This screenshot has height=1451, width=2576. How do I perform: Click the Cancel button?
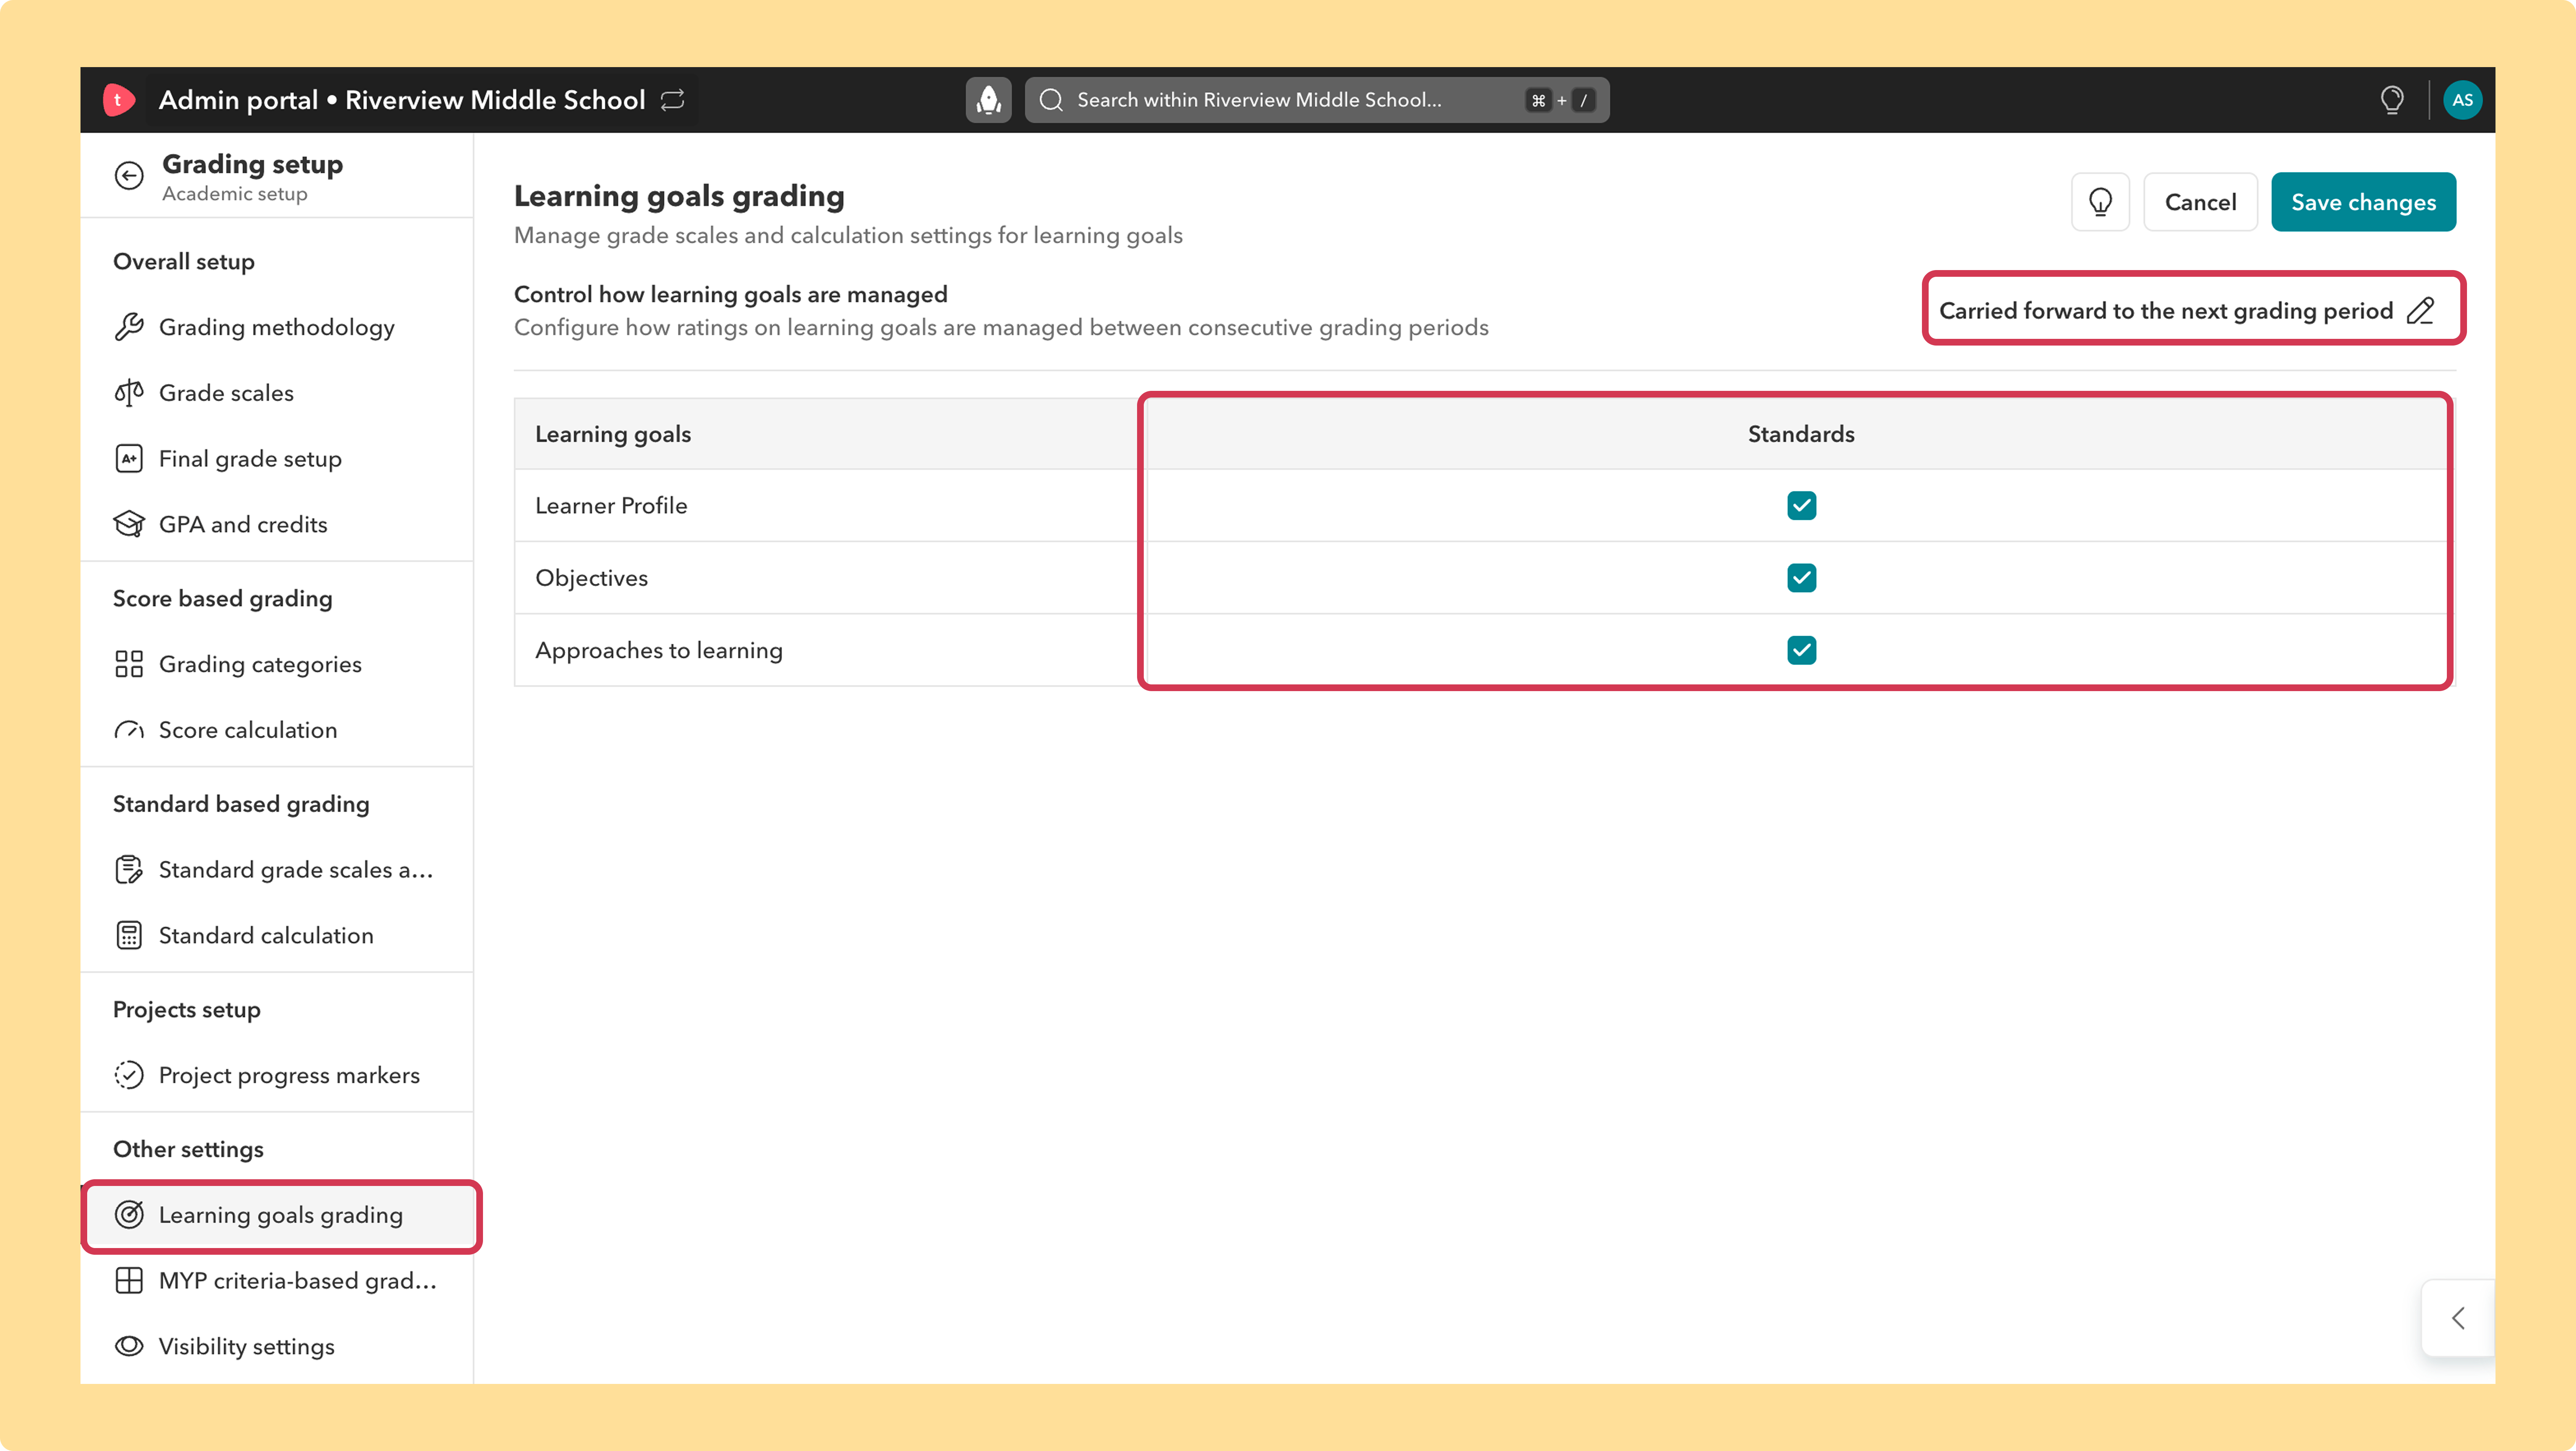click(x=2200, y=202)
